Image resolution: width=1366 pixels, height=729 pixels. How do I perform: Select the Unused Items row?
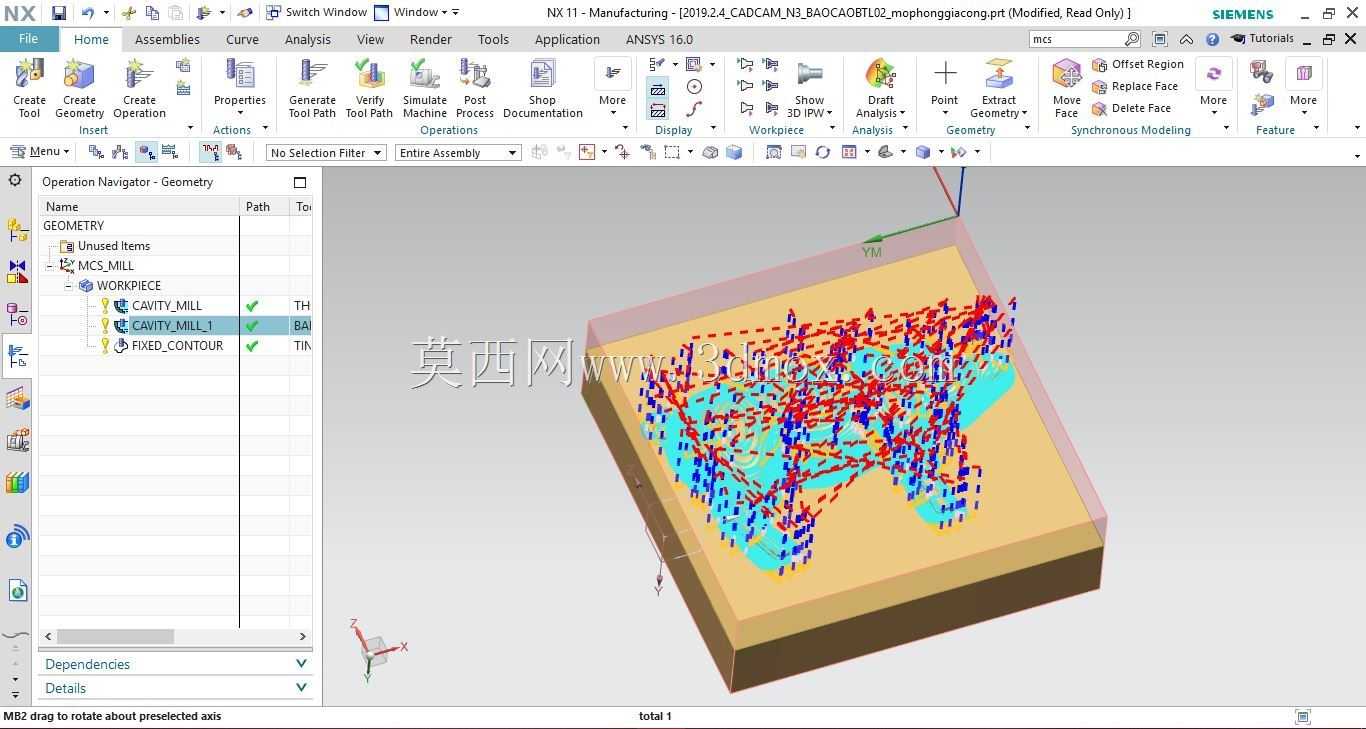click(x=113, y=246)
